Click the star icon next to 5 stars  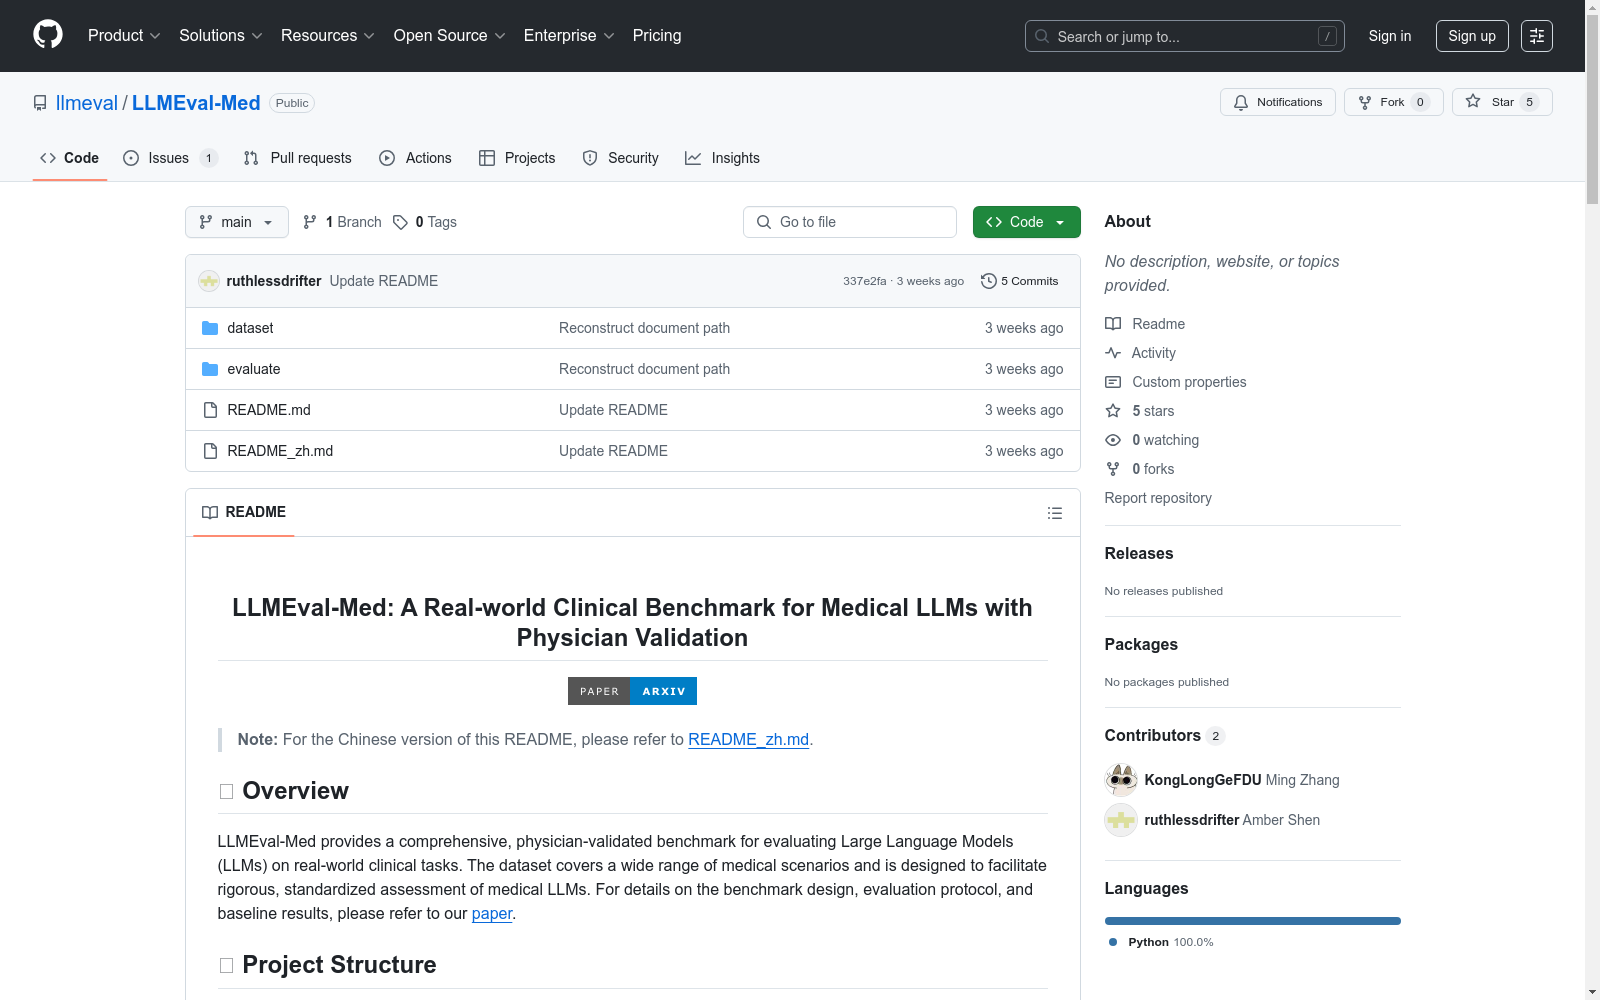pos(1113,411)
